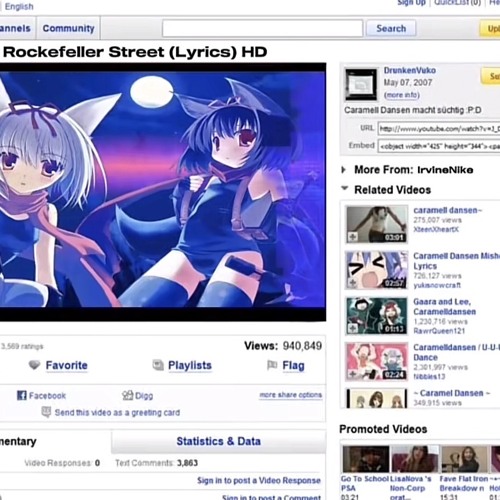The image size is (500, 500).
Task: Click Send this video as a greeting card
Action: point(117,413)
